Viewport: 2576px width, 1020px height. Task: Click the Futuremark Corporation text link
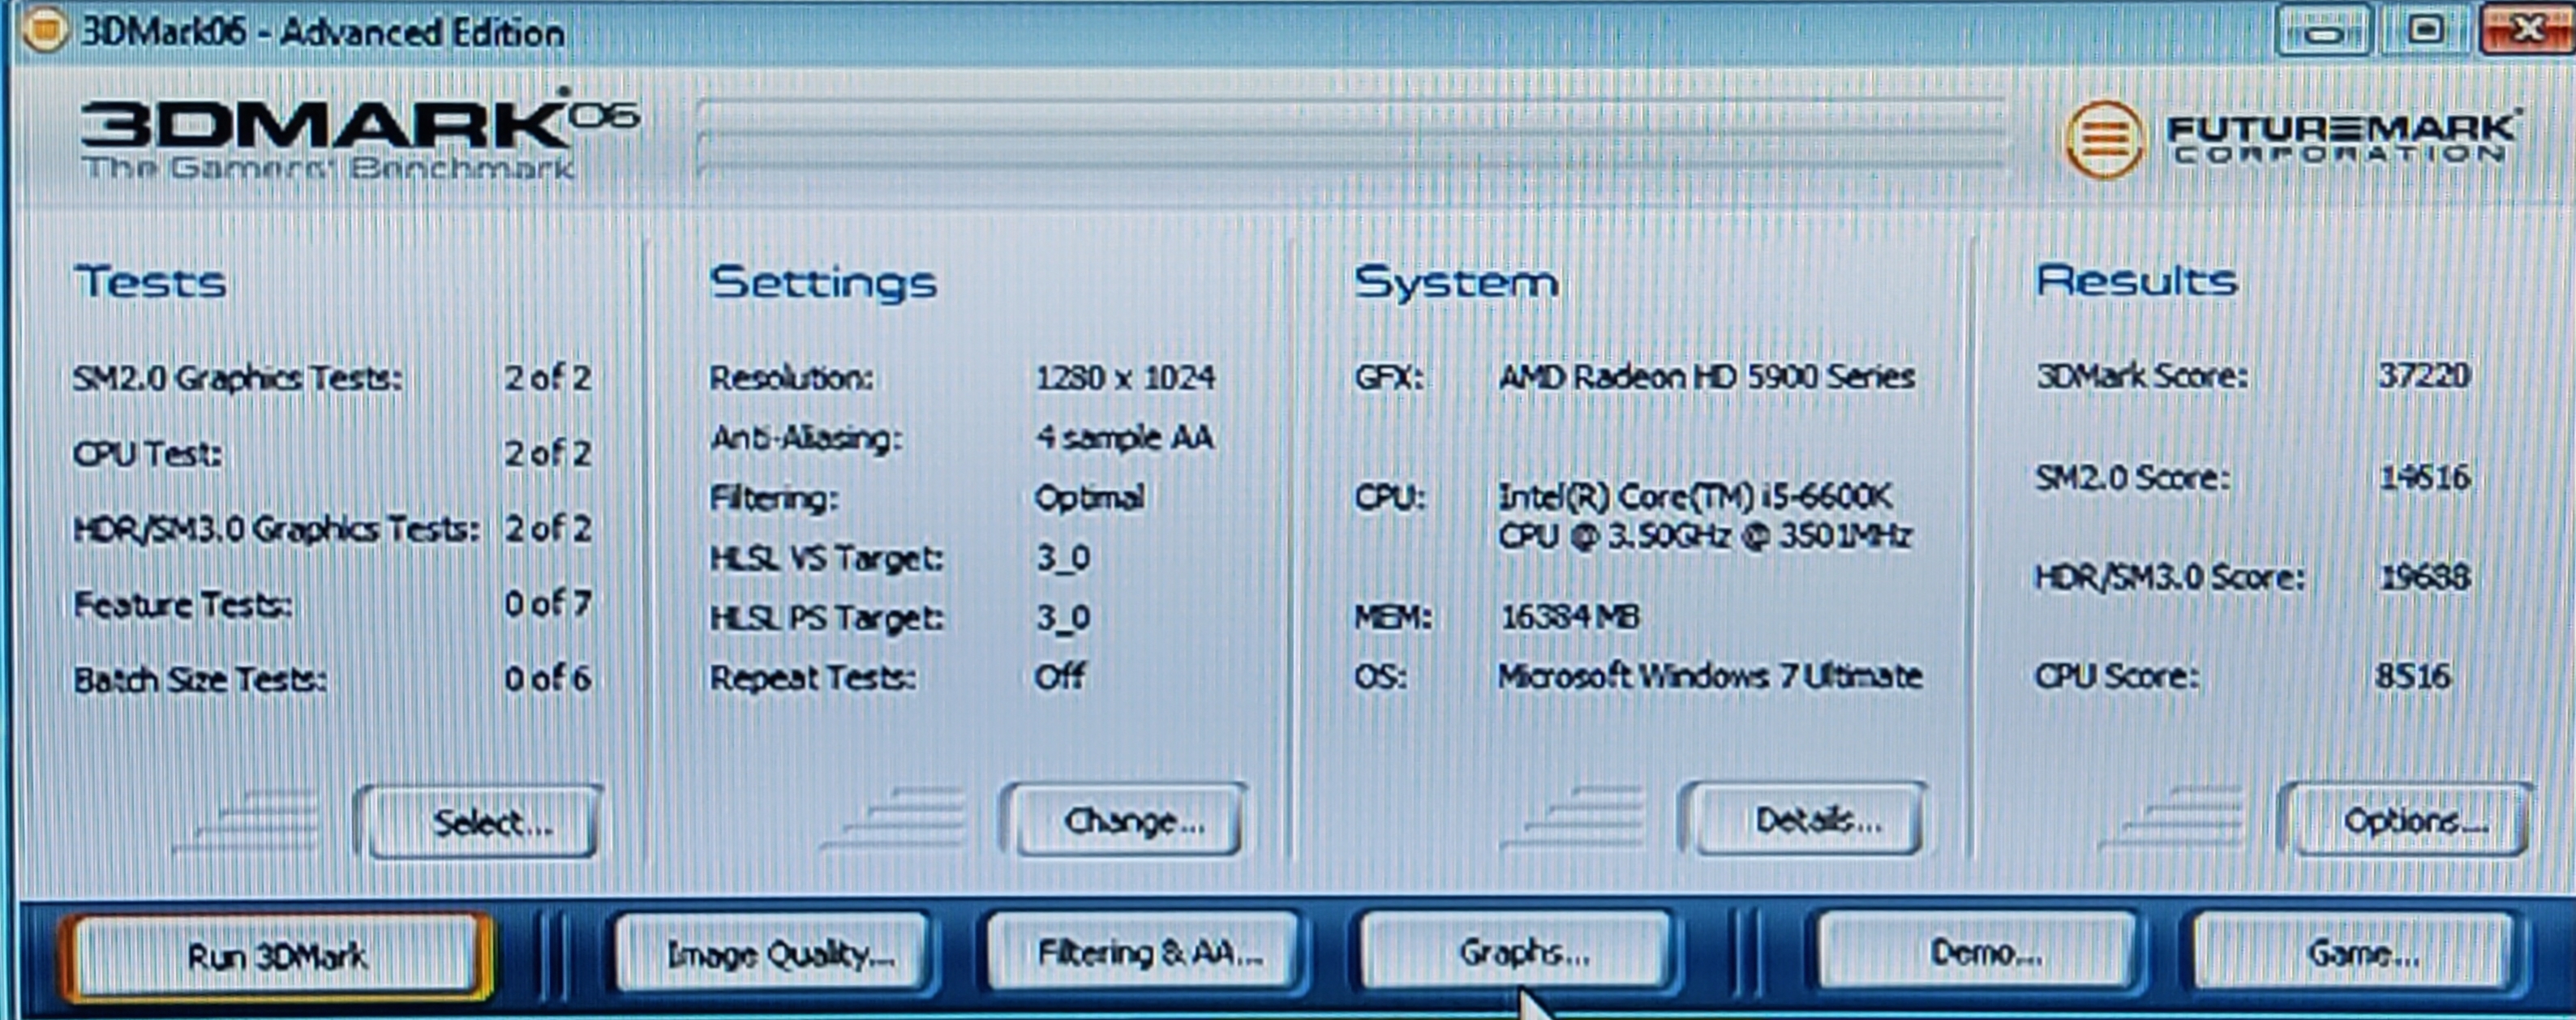click(2340, 138)
